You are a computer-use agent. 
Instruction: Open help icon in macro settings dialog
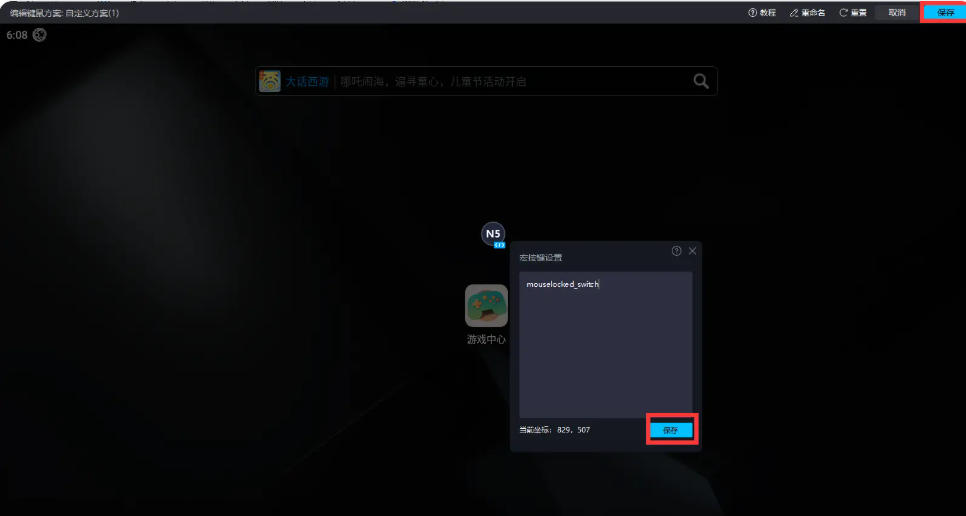(676, 251)
